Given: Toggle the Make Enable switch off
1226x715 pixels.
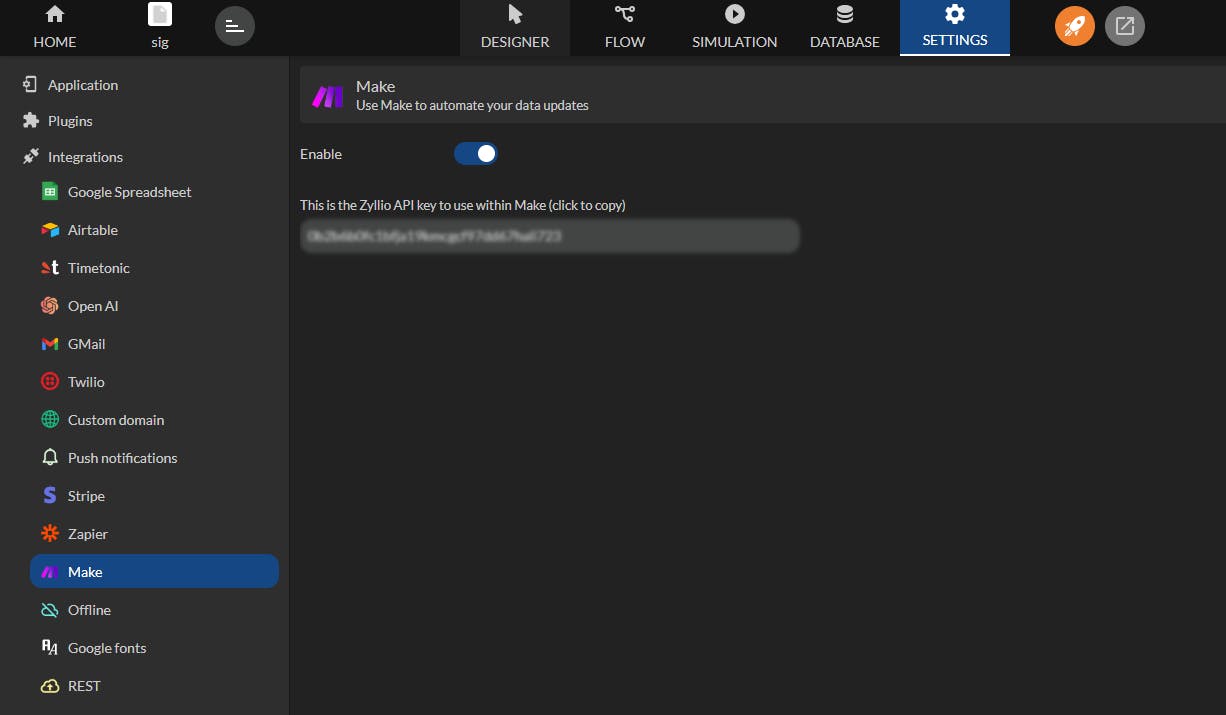Looking at the screenshot, I should click(x=476, y=154).
